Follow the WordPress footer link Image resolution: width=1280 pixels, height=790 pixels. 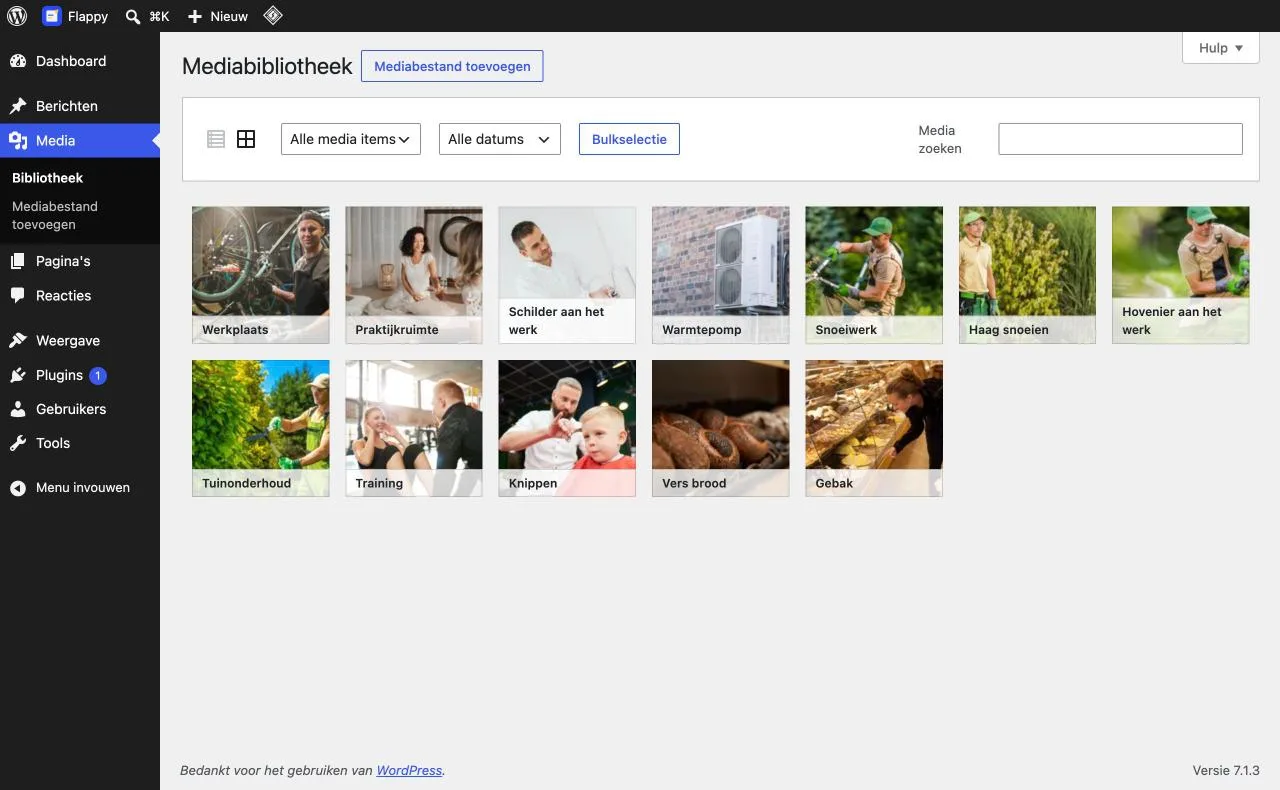coord(409,771)
